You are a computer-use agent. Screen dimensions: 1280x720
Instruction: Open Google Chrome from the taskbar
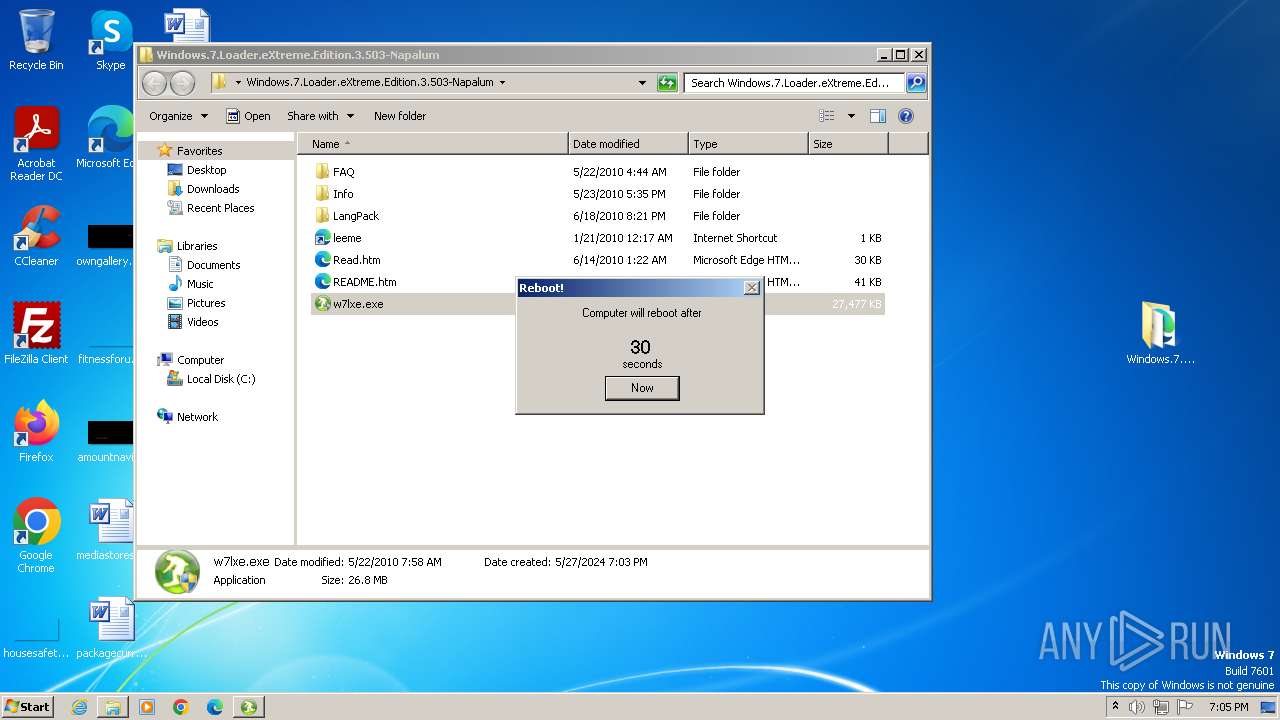(181, 707)
